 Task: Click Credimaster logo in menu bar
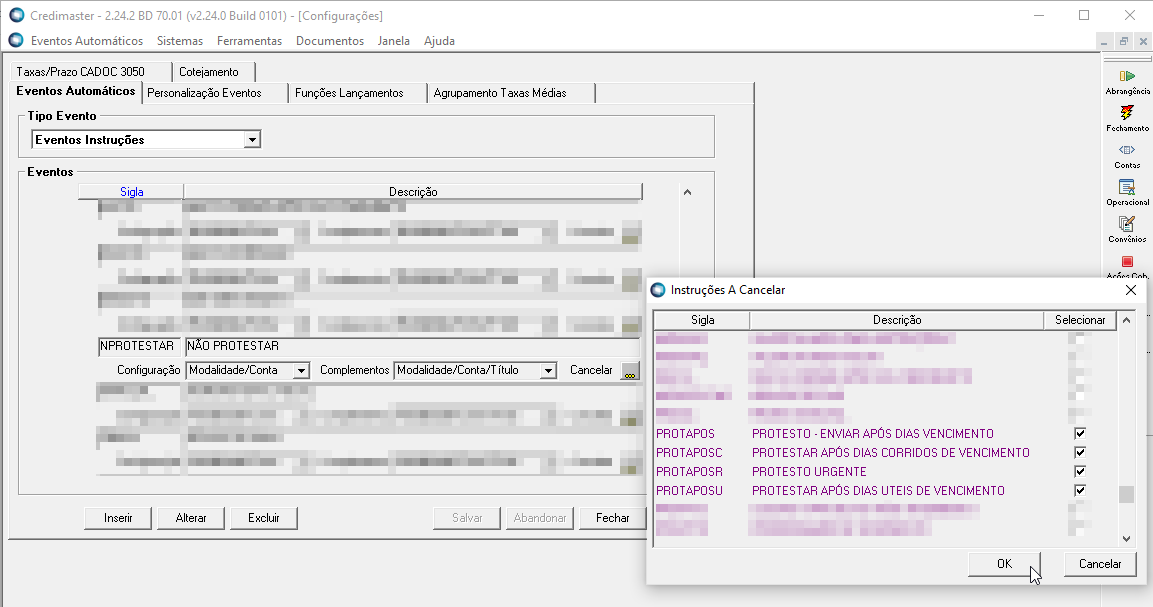pos(16,40)
